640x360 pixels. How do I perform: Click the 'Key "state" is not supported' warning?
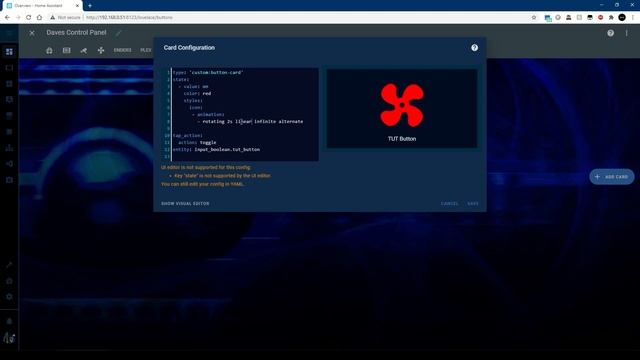point(222,176)
